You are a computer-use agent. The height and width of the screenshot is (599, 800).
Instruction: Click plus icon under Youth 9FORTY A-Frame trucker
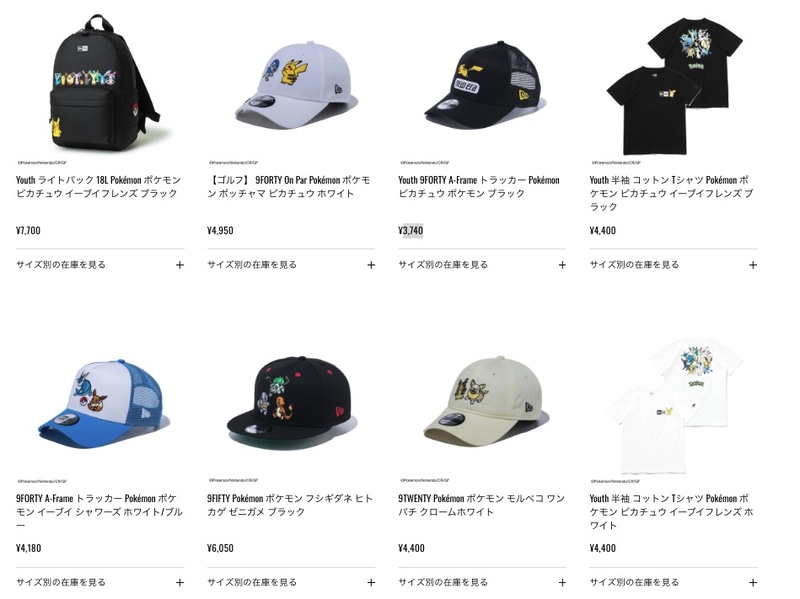point(562,265)
